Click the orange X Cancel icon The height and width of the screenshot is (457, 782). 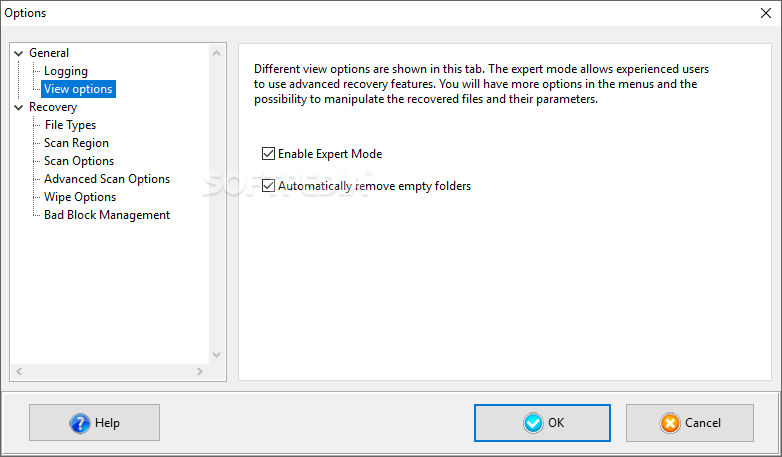tap(670, 423)
